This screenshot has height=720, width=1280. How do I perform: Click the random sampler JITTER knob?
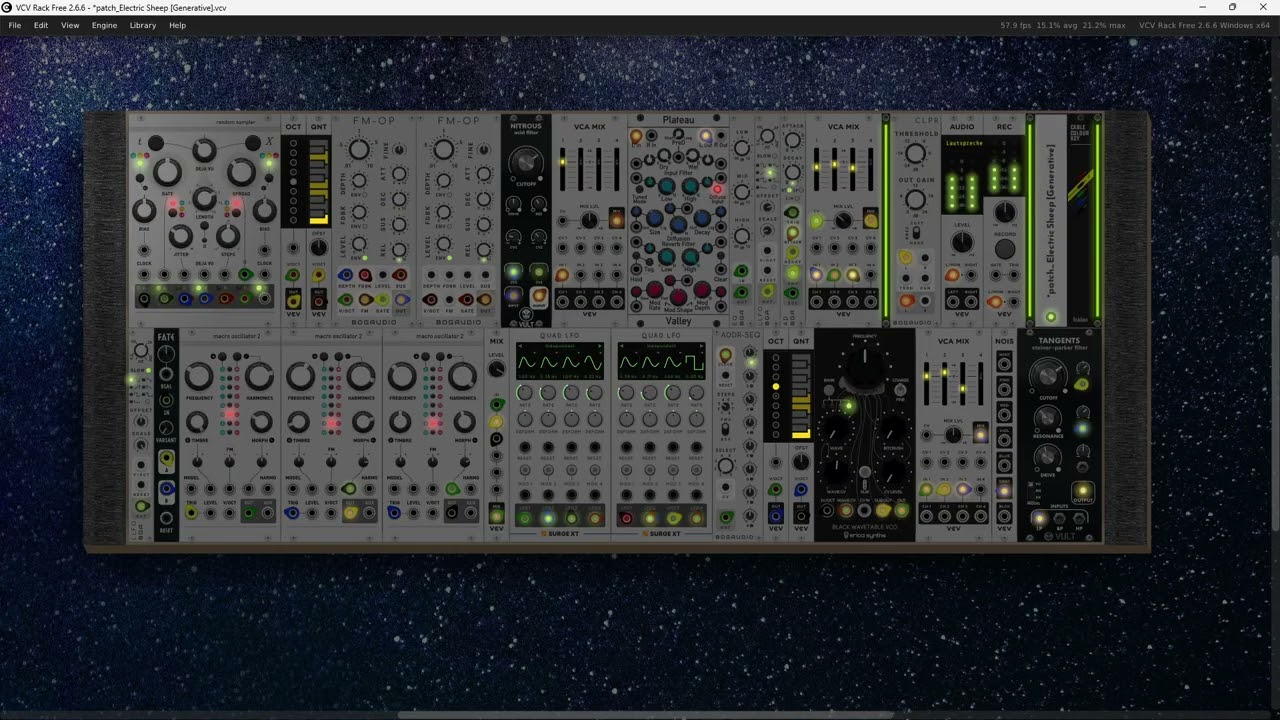coord(180,236)
